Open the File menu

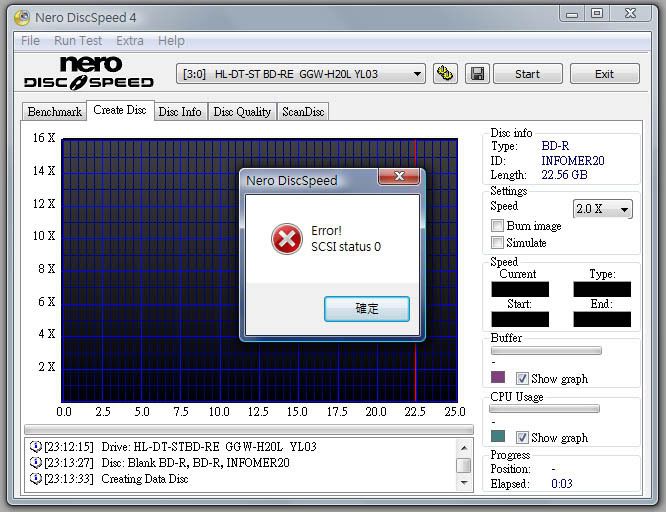coord(30,41)
